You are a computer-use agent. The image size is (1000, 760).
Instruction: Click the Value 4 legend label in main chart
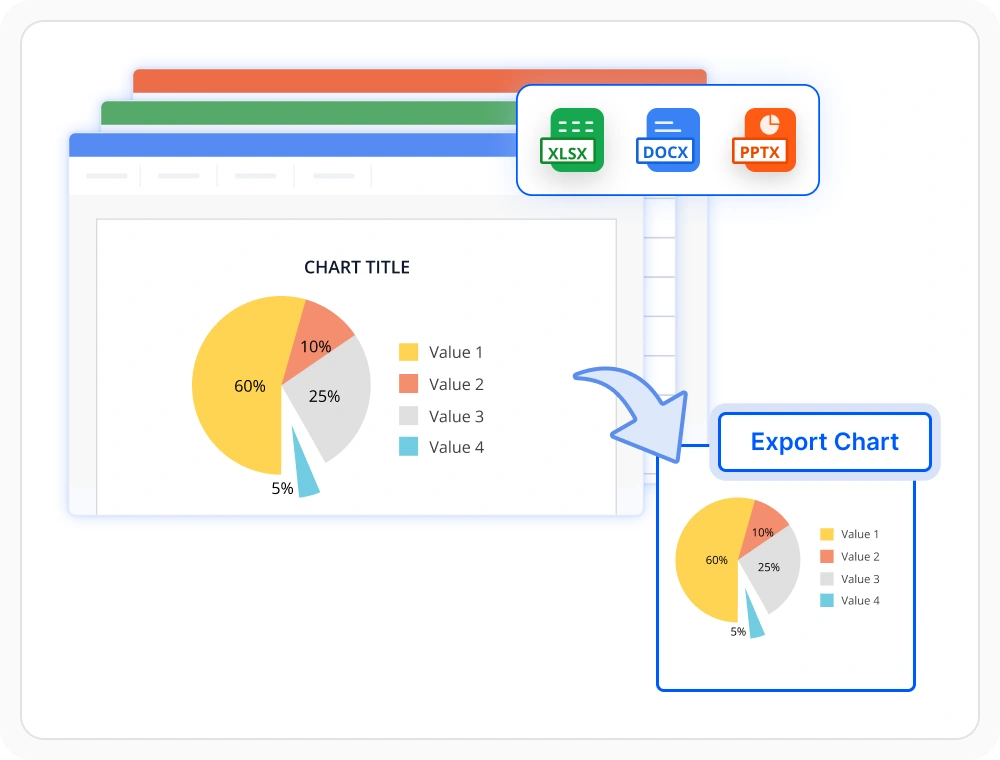[x=456, y=447]
